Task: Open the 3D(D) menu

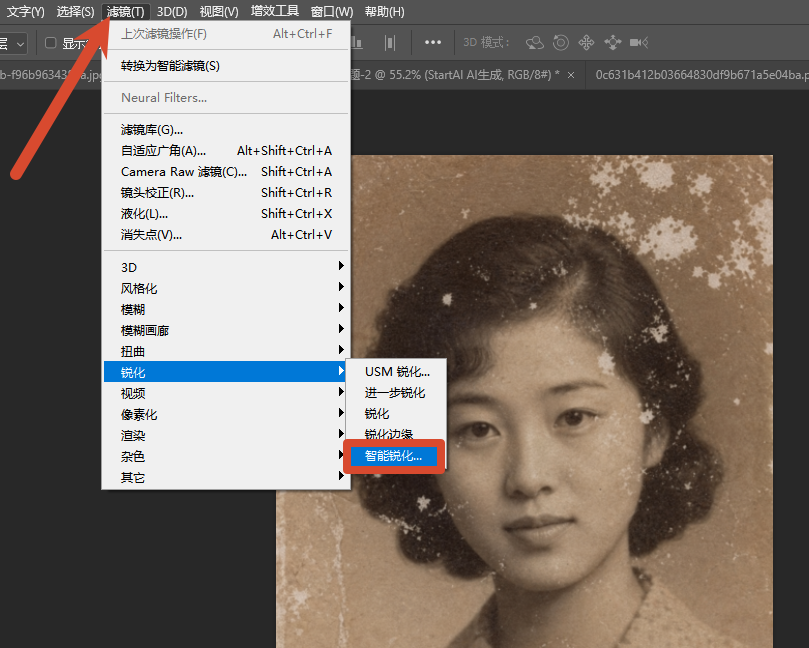Action: pyautogui.click(x=172, y=11)
